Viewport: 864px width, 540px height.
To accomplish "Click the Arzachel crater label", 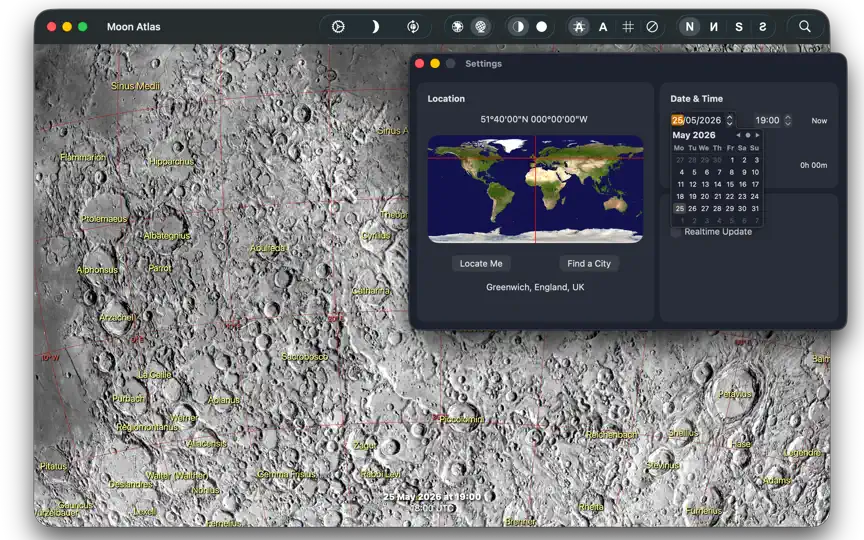I will tap(117, 317).
